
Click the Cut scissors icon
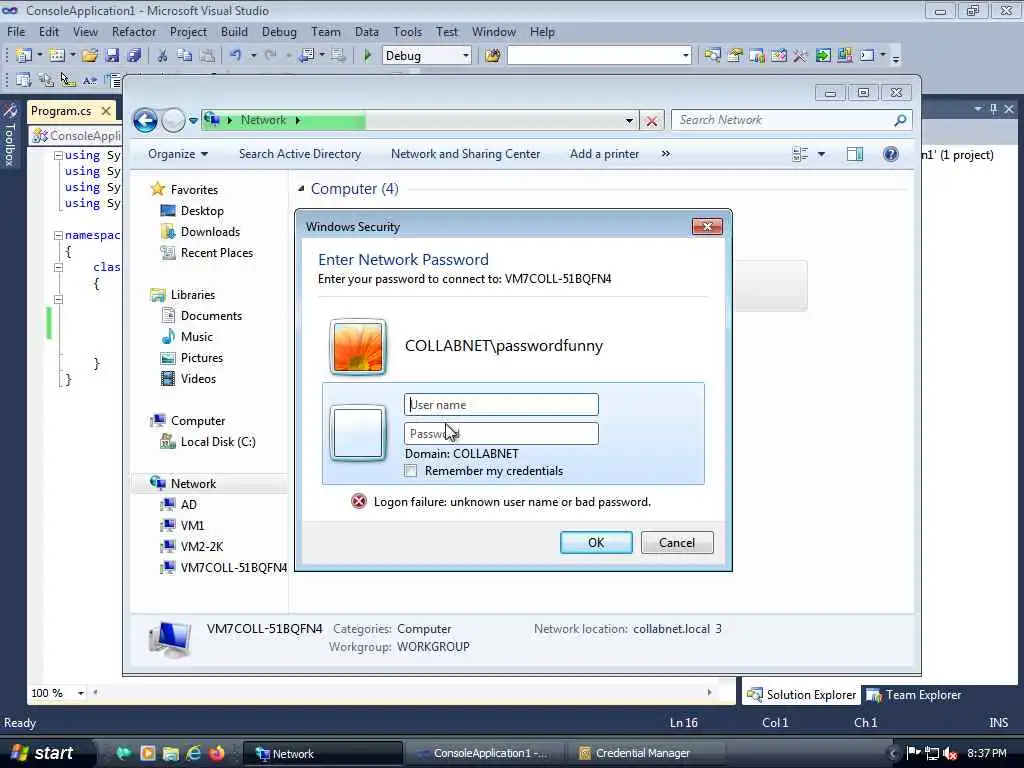coord(163,56)
